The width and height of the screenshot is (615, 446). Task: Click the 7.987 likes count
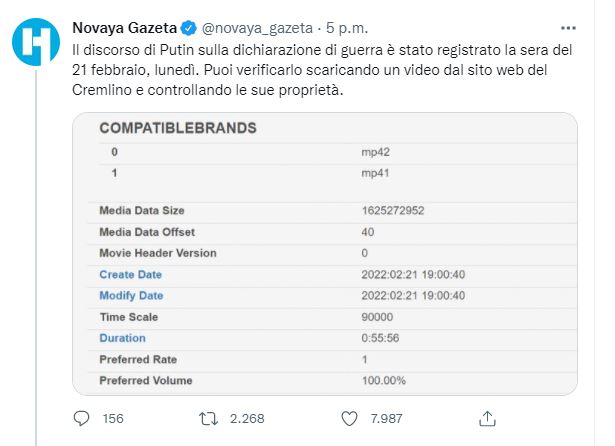(x=386, y=419)
